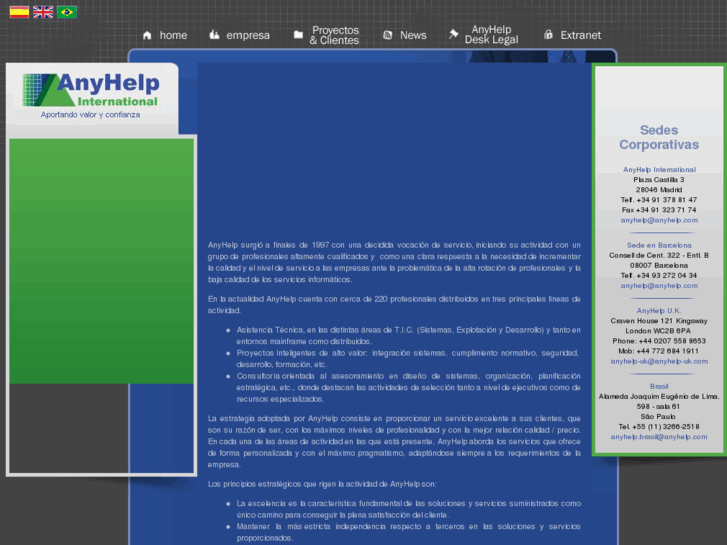Open the home menu item
The image size is (727, 545).
tap(173, 35)
